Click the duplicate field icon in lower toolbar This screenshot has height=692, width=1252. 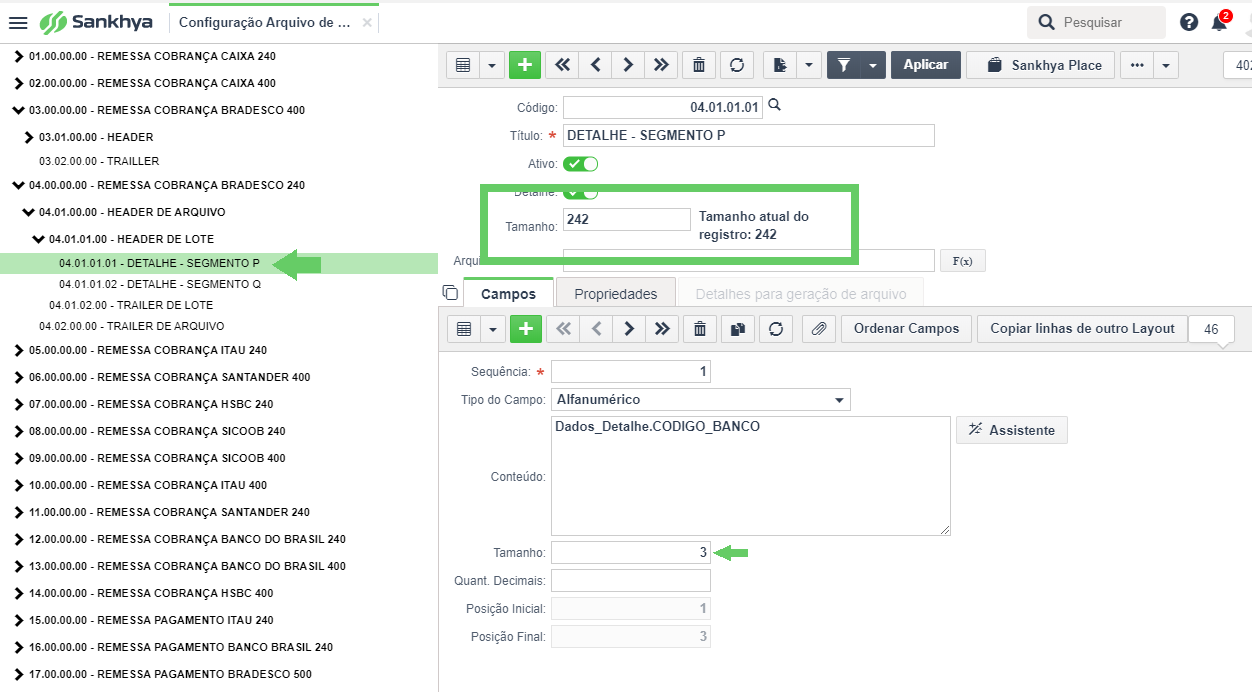tap(738, 329)
